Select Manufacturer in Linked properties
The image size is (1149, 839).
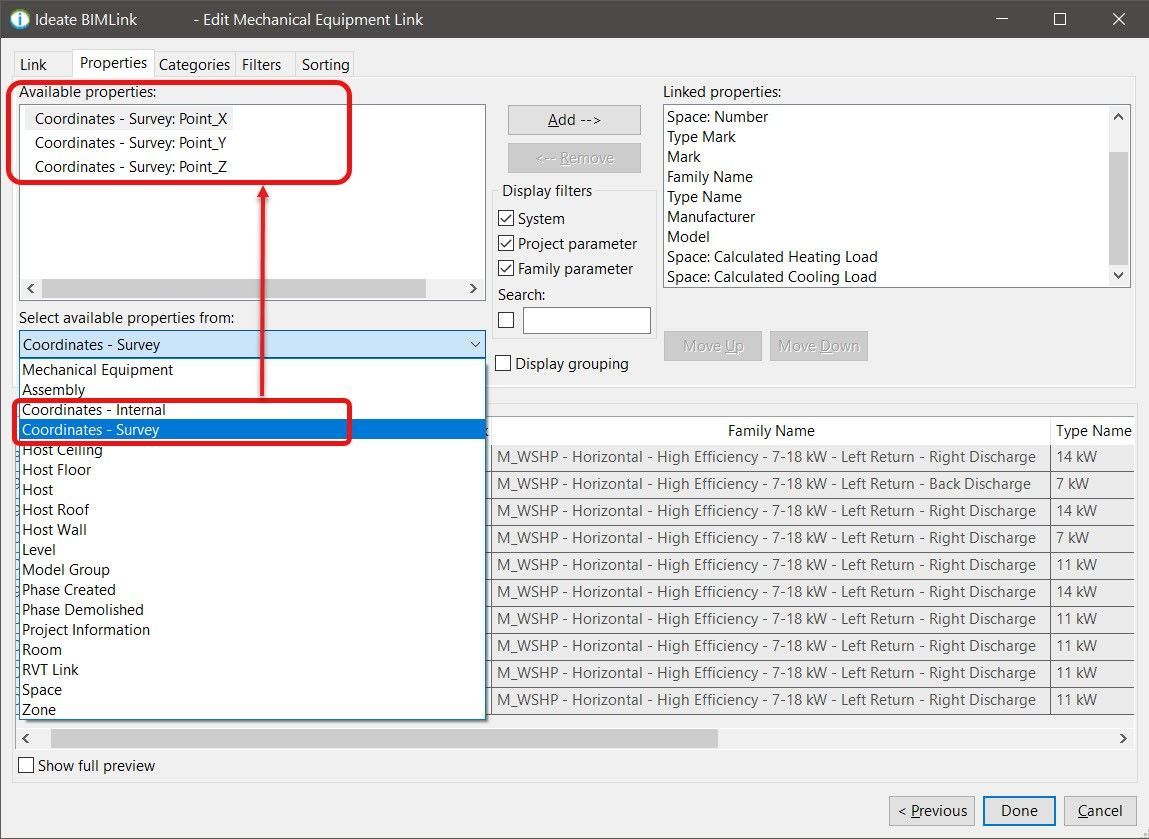tap(711, 217)
